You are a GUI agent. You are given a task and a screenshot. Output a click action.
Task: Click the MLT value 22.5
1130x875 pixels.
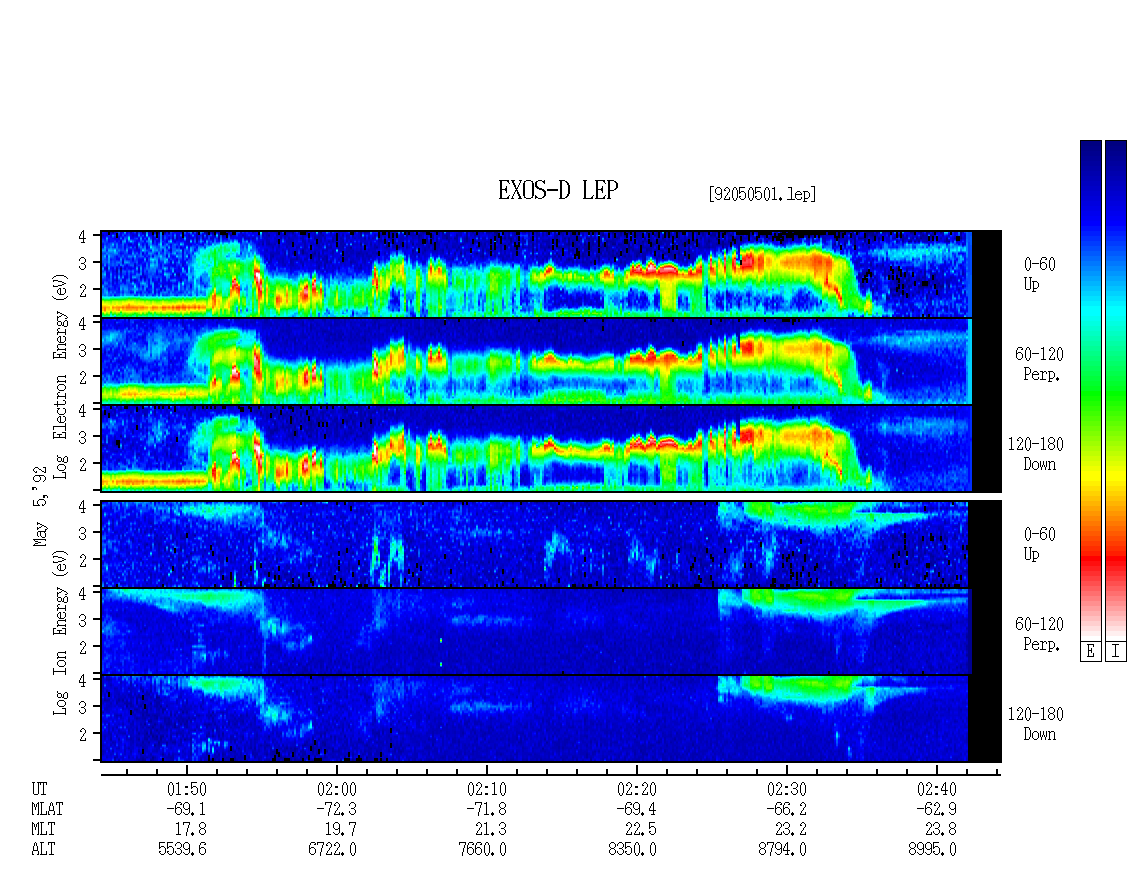click(x=640, y=830)
